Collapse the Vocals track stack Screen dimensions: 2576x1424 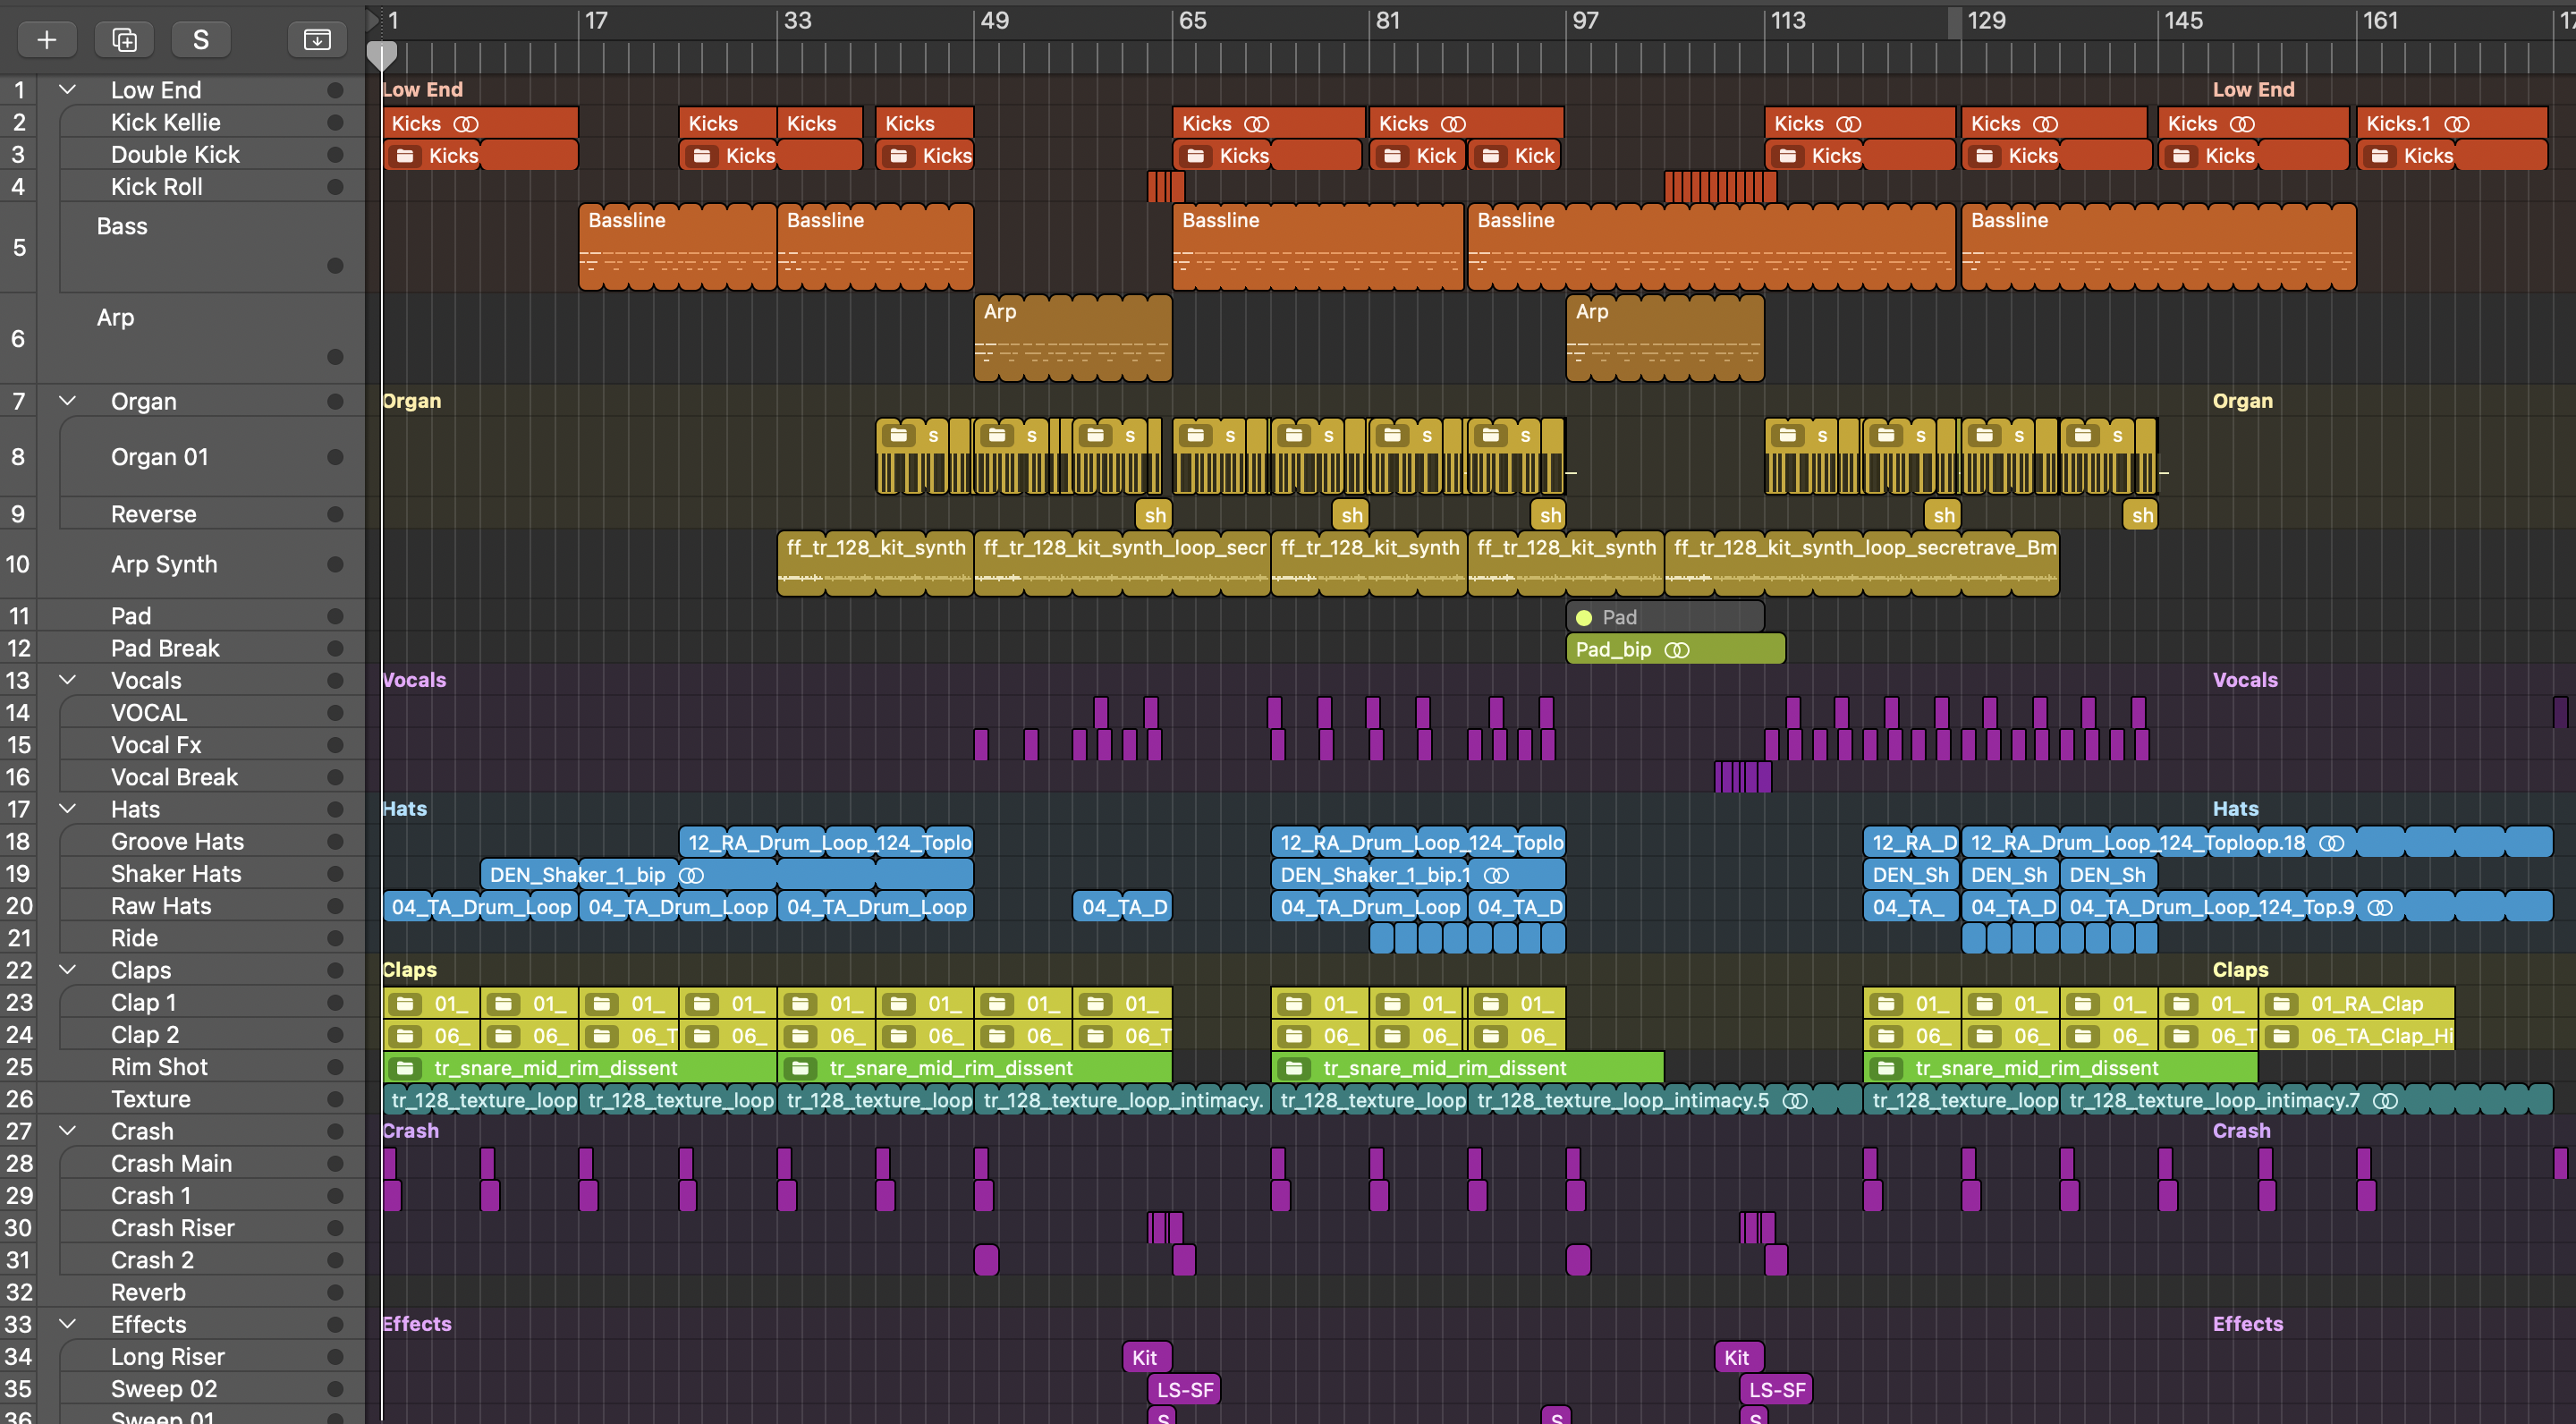[67, 680]
